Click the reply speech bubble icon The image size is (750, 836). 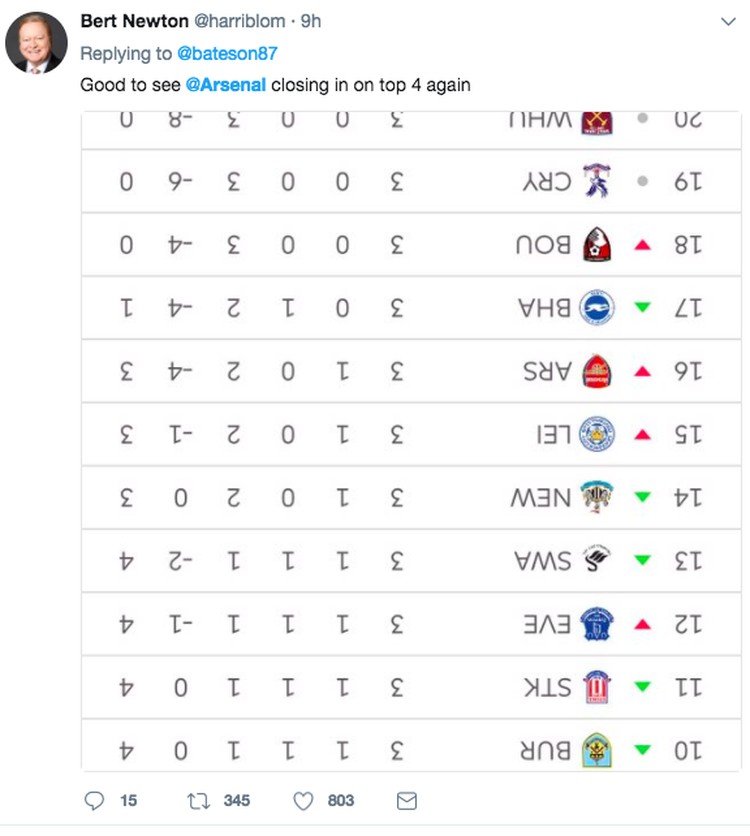click(94, 801)
